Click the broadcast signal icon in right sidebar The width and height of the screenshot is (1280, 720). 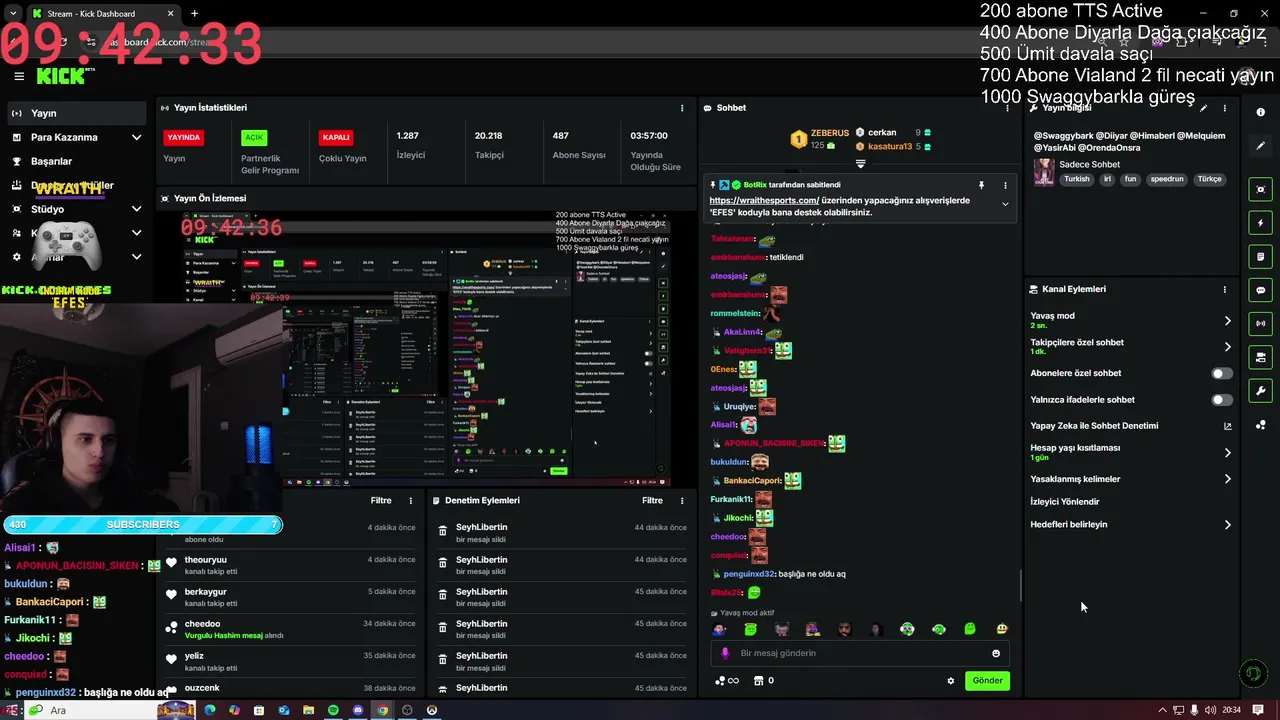click(1261, 323)
